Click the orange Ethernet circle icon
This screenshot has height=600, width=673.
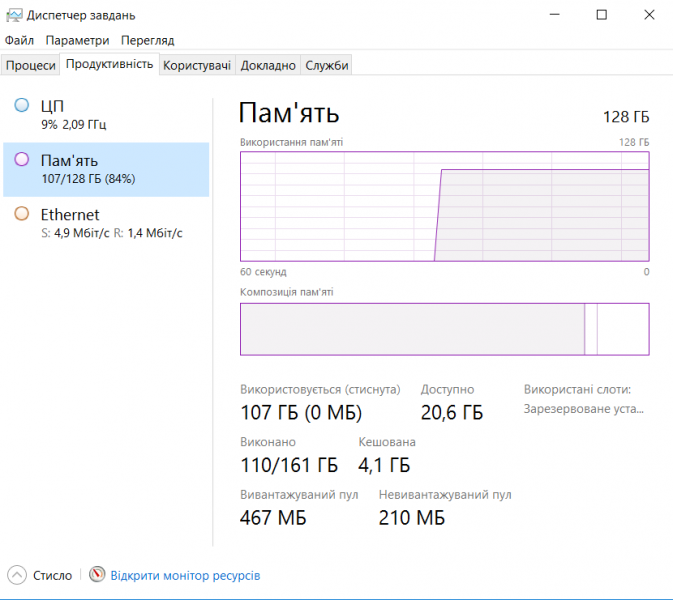tap(21, 214)
